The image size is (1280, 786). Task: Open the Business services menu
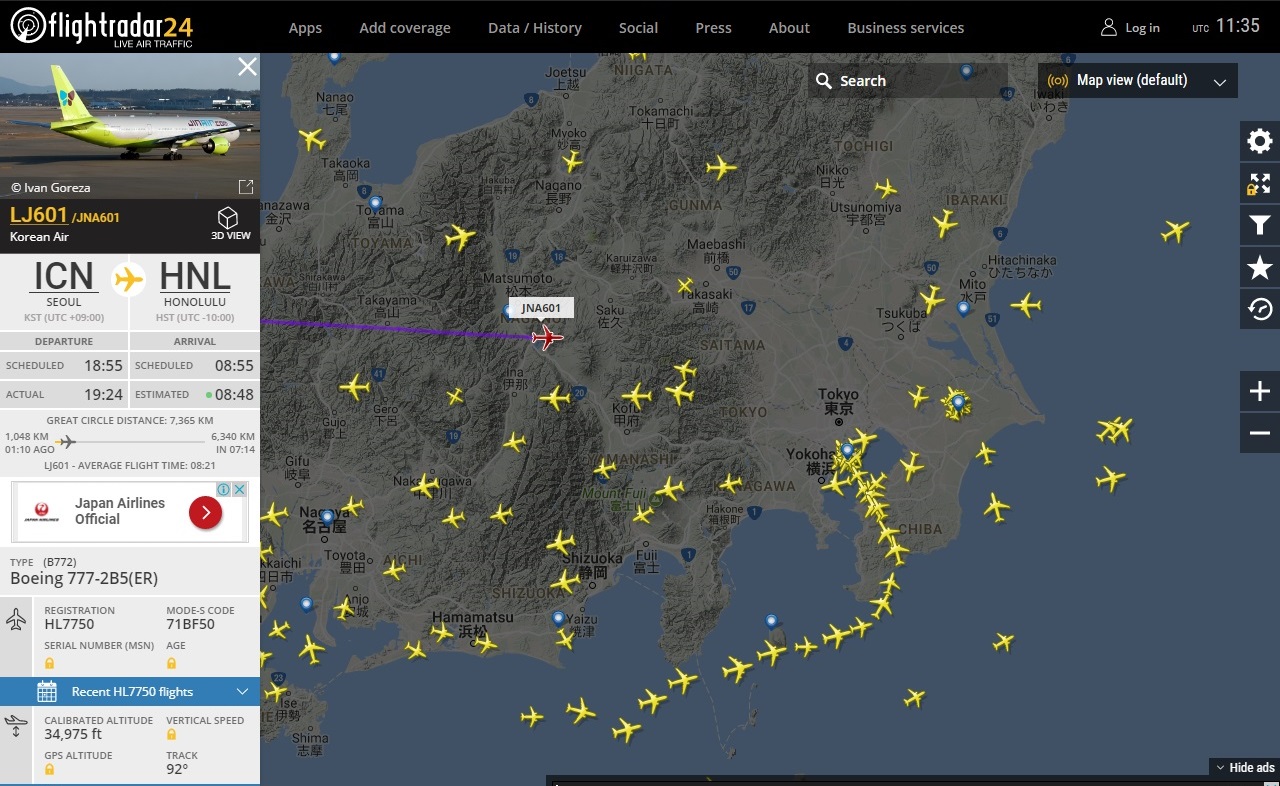pyautogui.click(x=906, y=28)
